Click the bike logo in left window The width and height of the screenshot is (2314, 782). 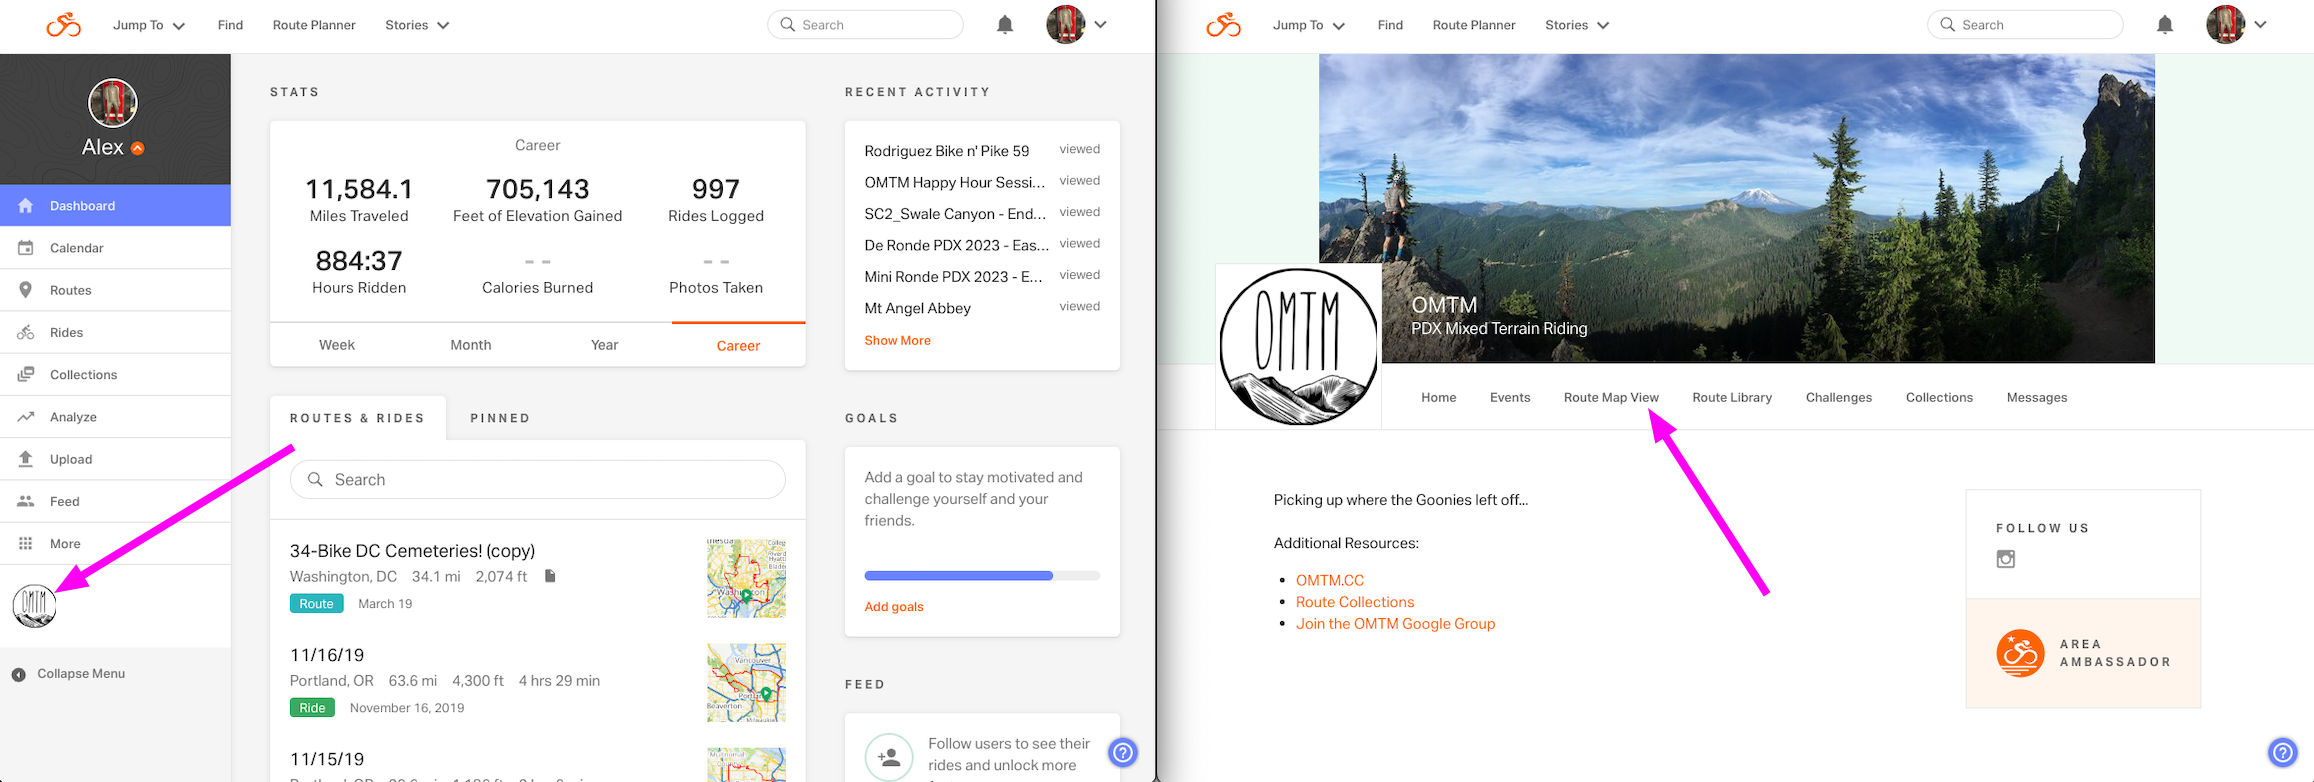pos(63,25)
